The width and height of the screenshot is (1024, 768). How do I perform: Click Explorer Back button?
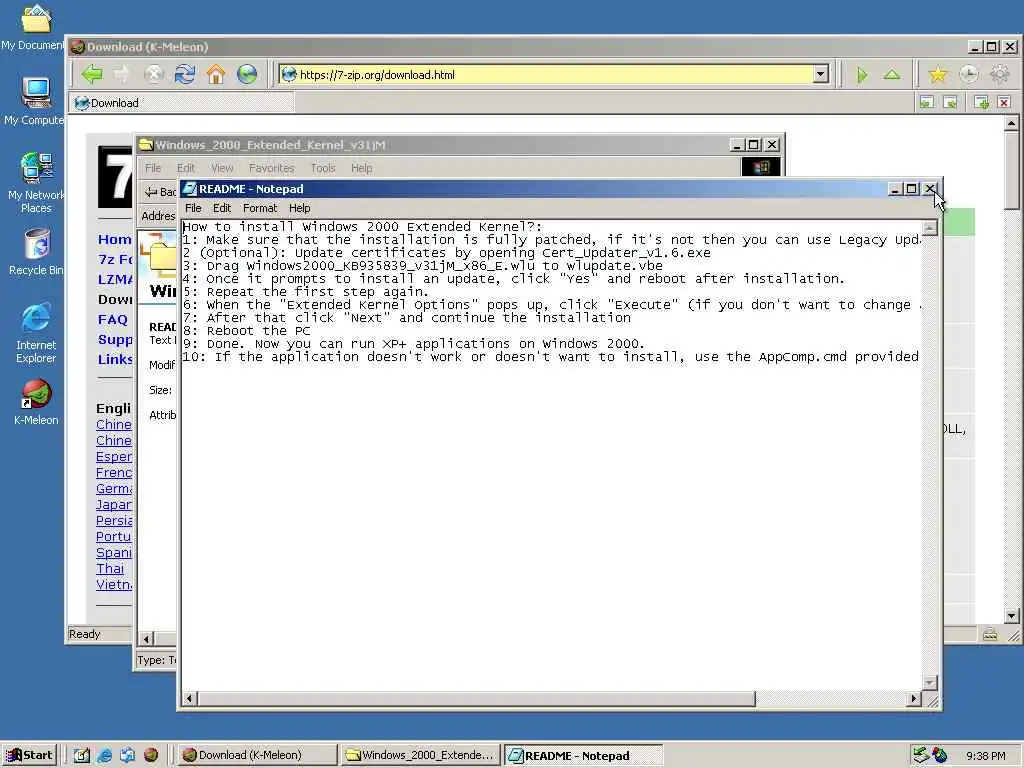(x=160, y=192)
